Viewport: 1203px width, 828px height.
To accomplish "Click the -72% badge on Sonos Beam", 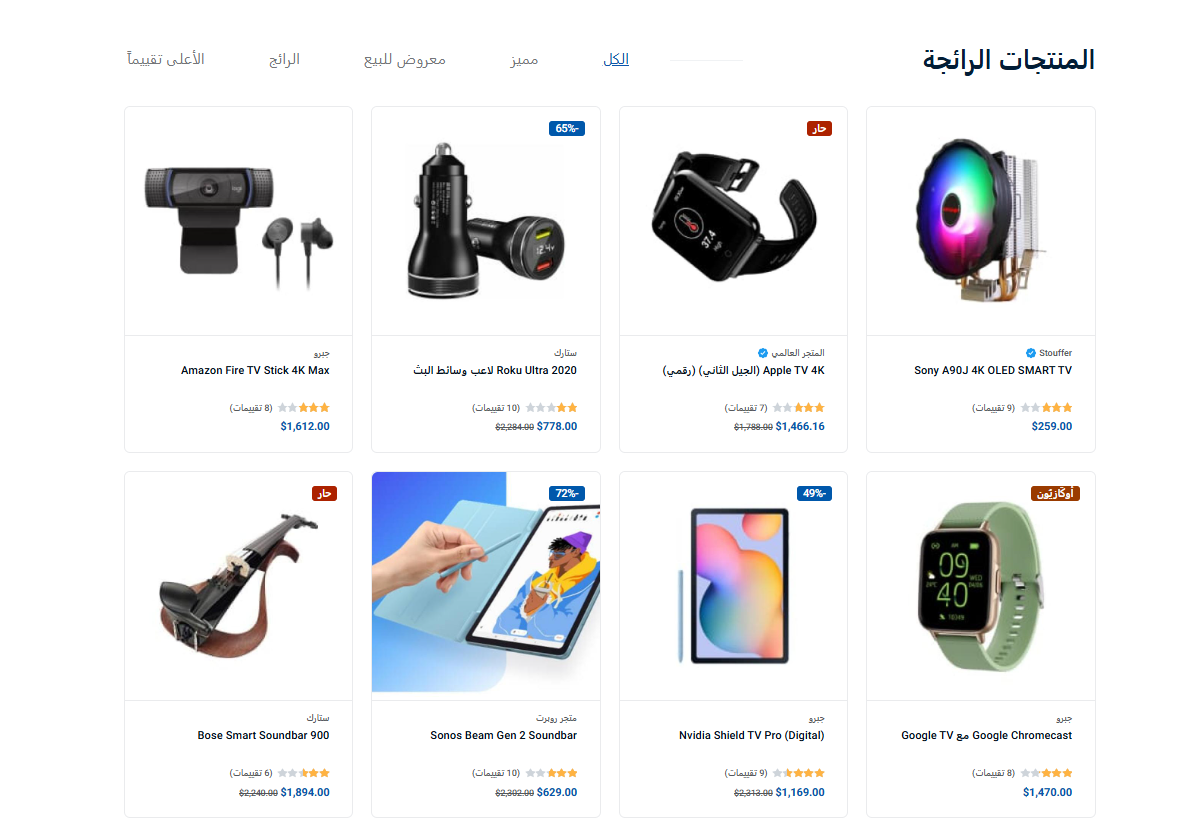I will click(566, 493).
